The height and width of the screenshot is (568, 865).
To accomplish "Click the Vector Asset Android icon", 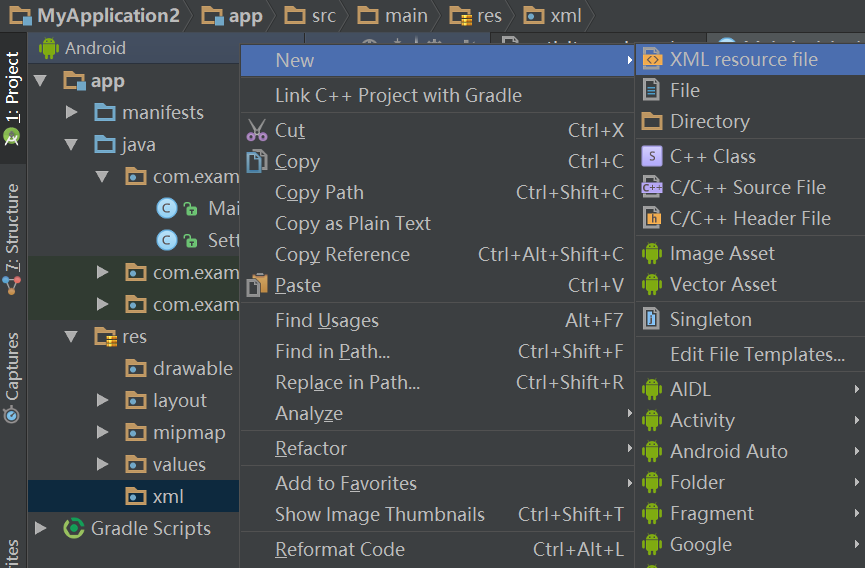I will [x=652, y=285].
